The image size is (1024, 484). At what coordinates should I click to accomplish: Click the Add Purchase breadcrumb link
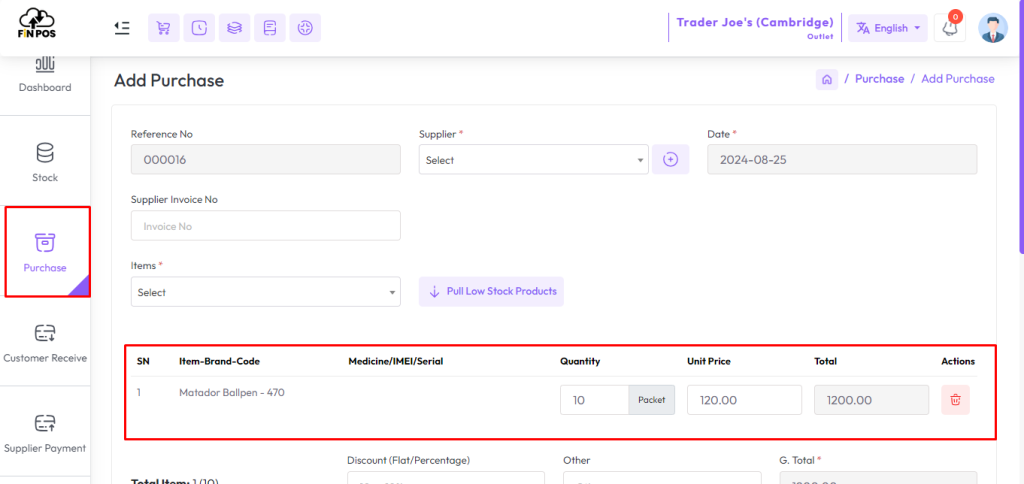tap(958, 79)
